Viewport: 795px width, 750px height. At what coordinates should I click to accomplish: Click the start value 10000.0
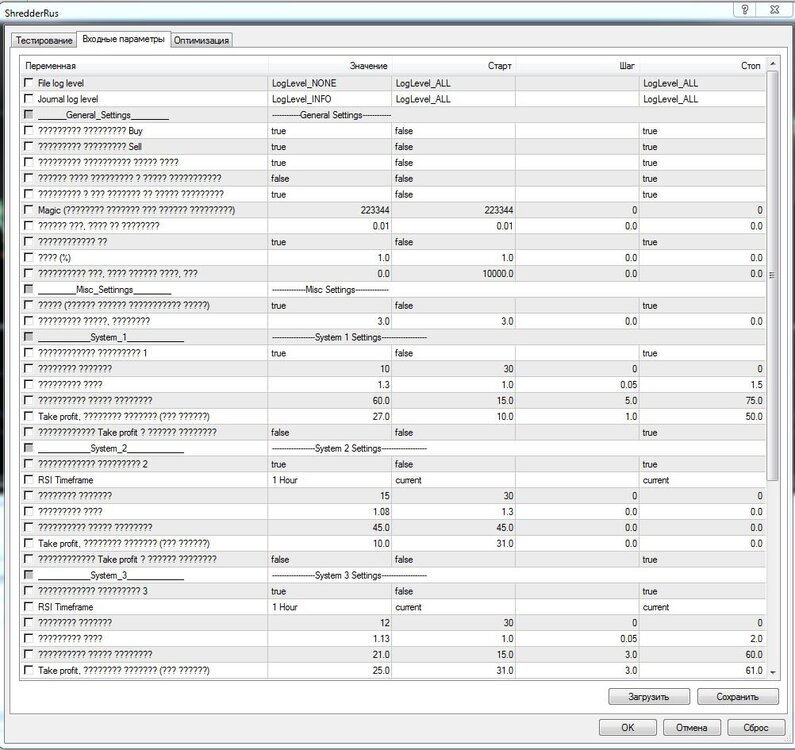point(497,273)
